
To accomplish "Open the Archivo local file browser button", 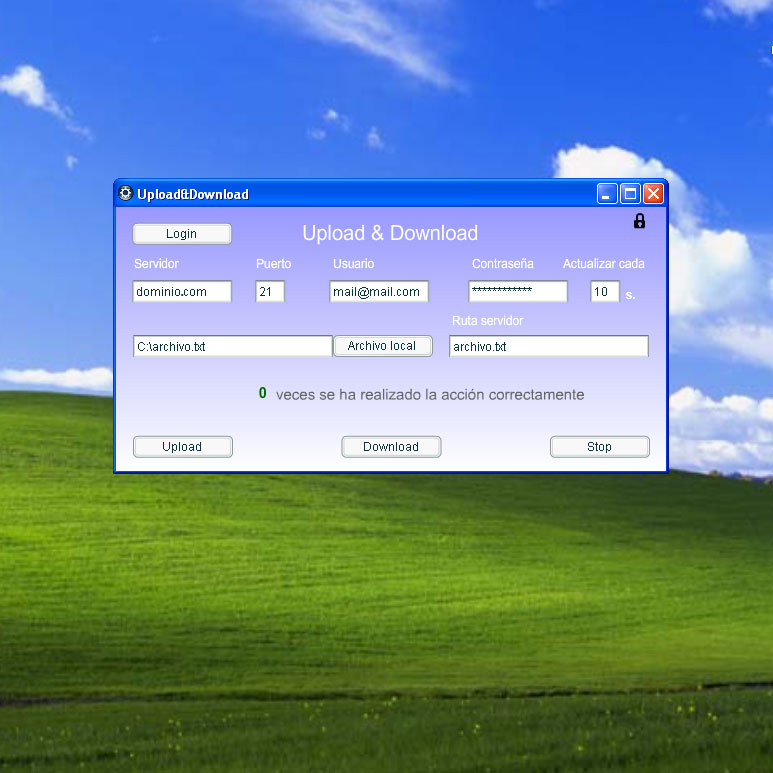I will click(x=383, y=346).
